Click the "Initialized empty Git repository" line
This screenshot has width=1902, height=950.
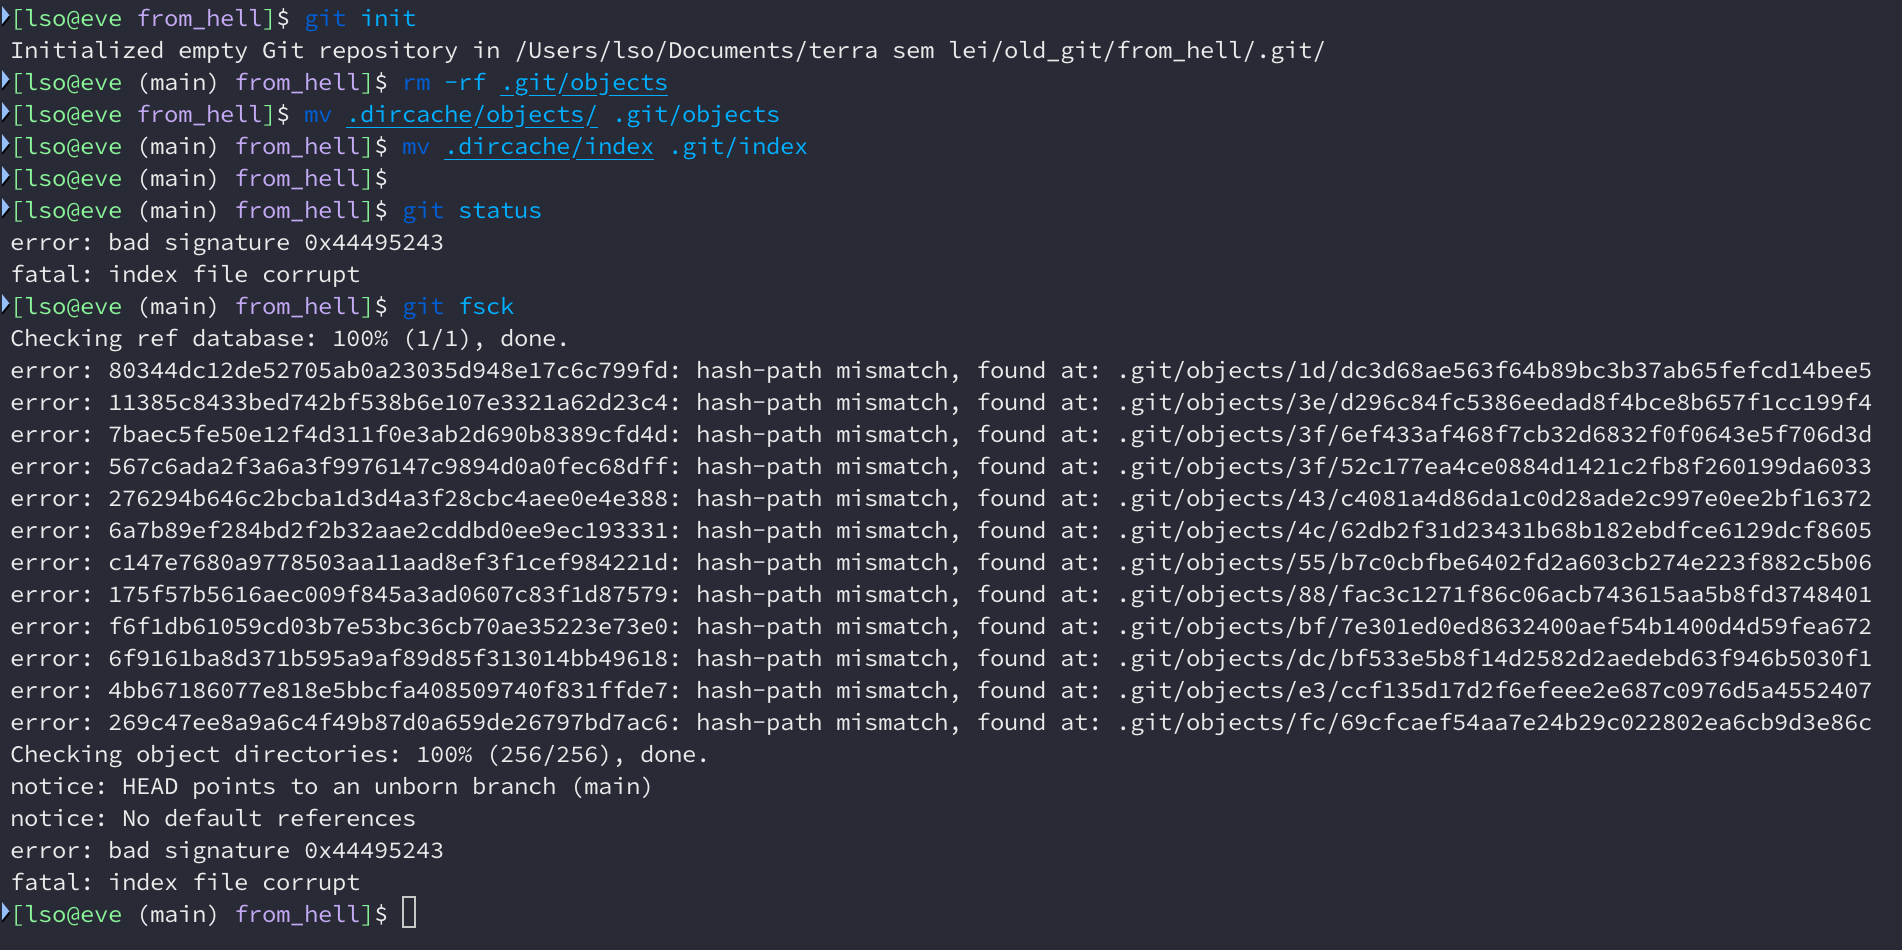667,51
